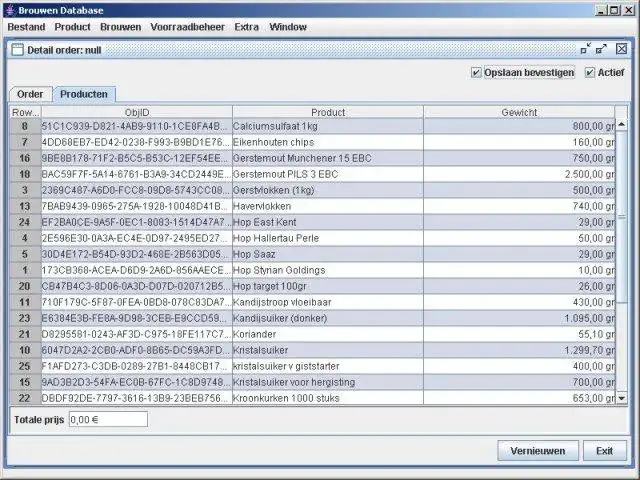Click ObjID cell starting with 173CB368
The width and height of the screenshot is (640, 480).
tap(137, 270)
